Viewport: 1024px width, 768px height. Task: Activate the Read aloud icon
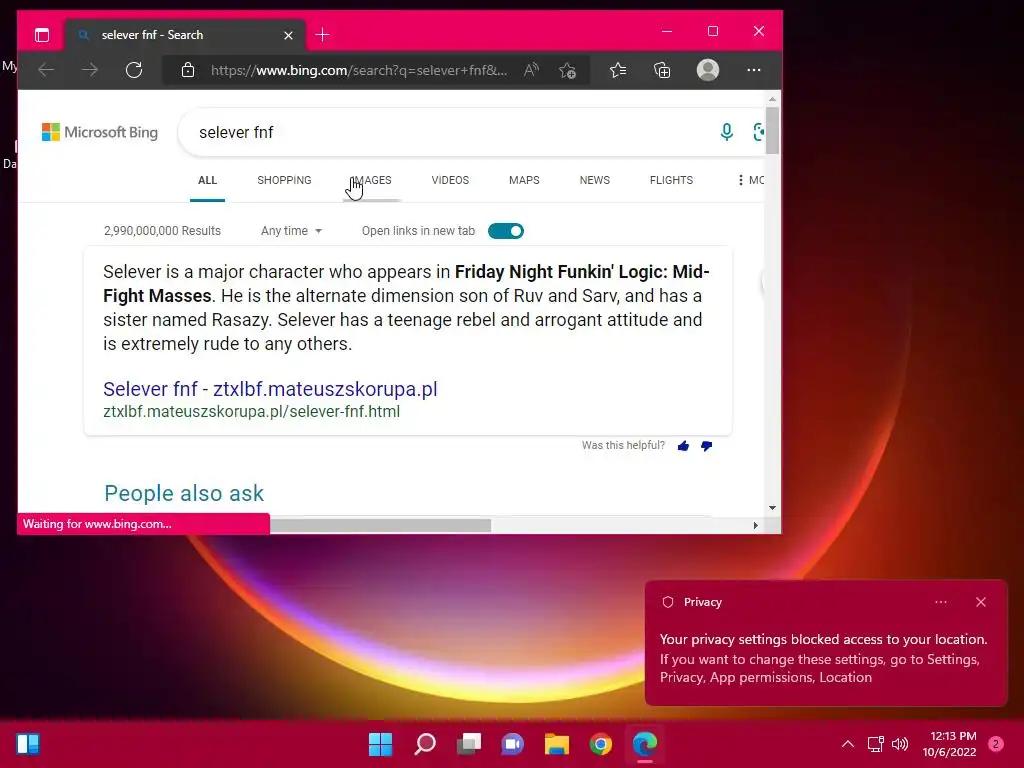pyautogui.click(x=532, y=70)
